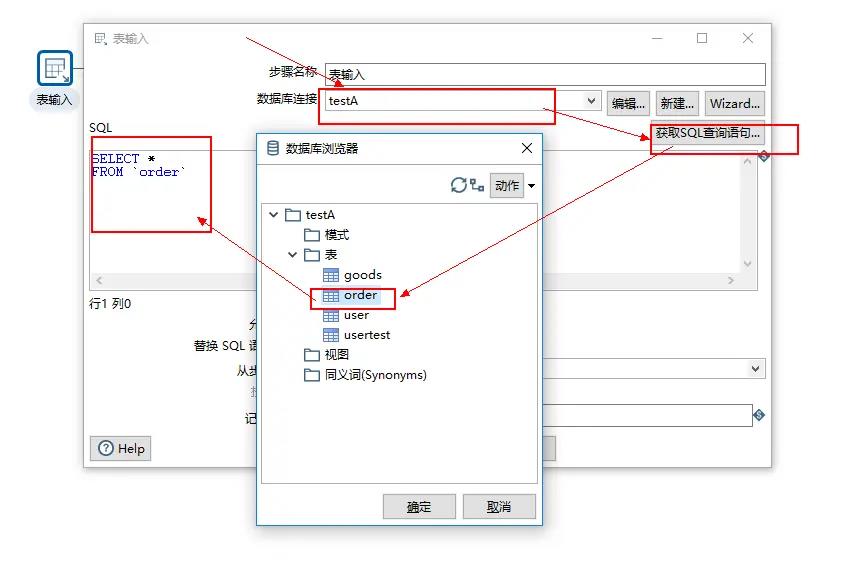Click the 获取SQL查询语句 button

708,133
